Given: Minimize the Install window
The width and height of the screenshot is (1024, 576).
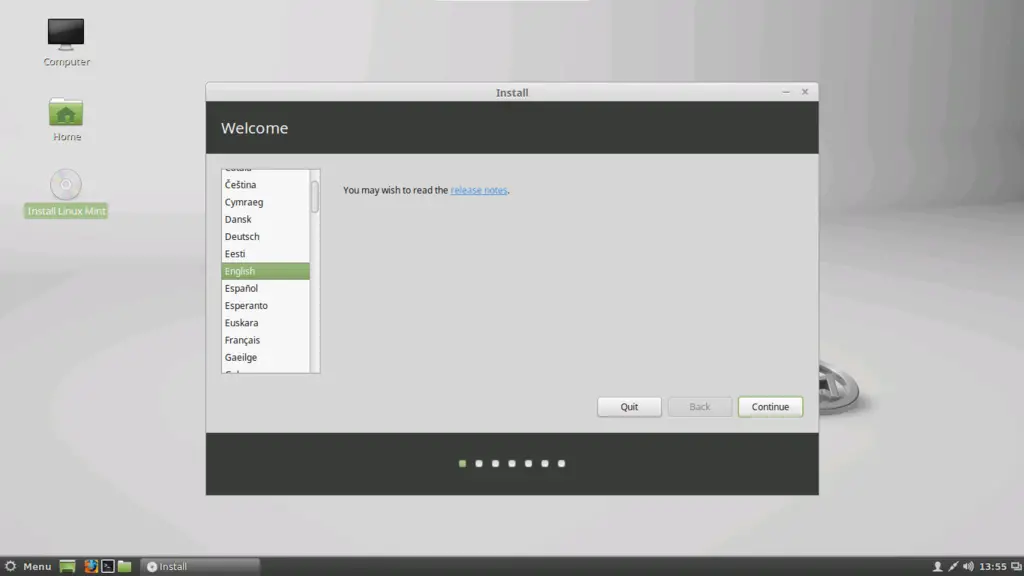Looking at the screenshot, I should click(x=786, y=92).
